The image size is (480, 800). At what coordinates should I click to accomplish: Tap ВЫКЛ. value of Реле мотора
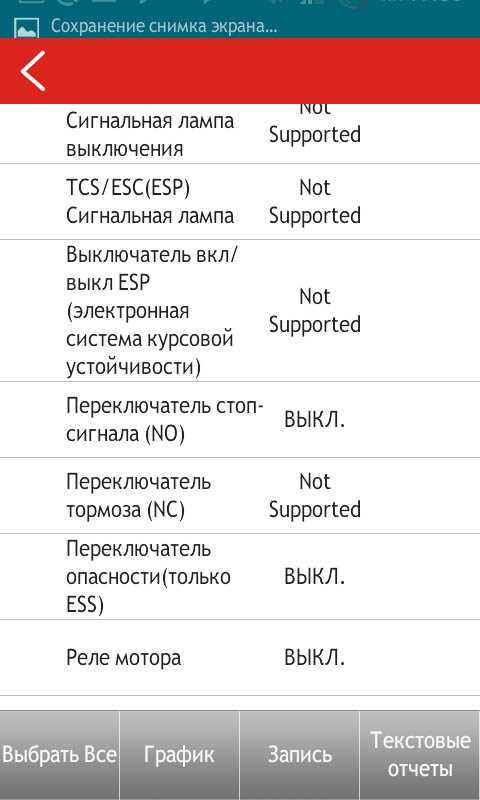315,658
